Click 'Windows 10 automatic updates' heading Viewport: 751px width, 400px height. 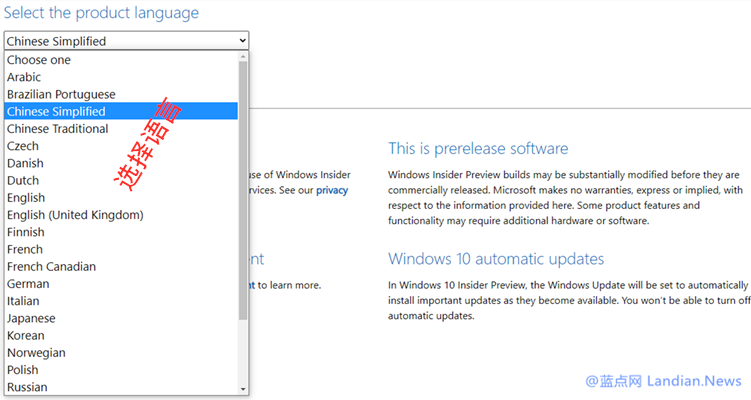coord(496,259)
